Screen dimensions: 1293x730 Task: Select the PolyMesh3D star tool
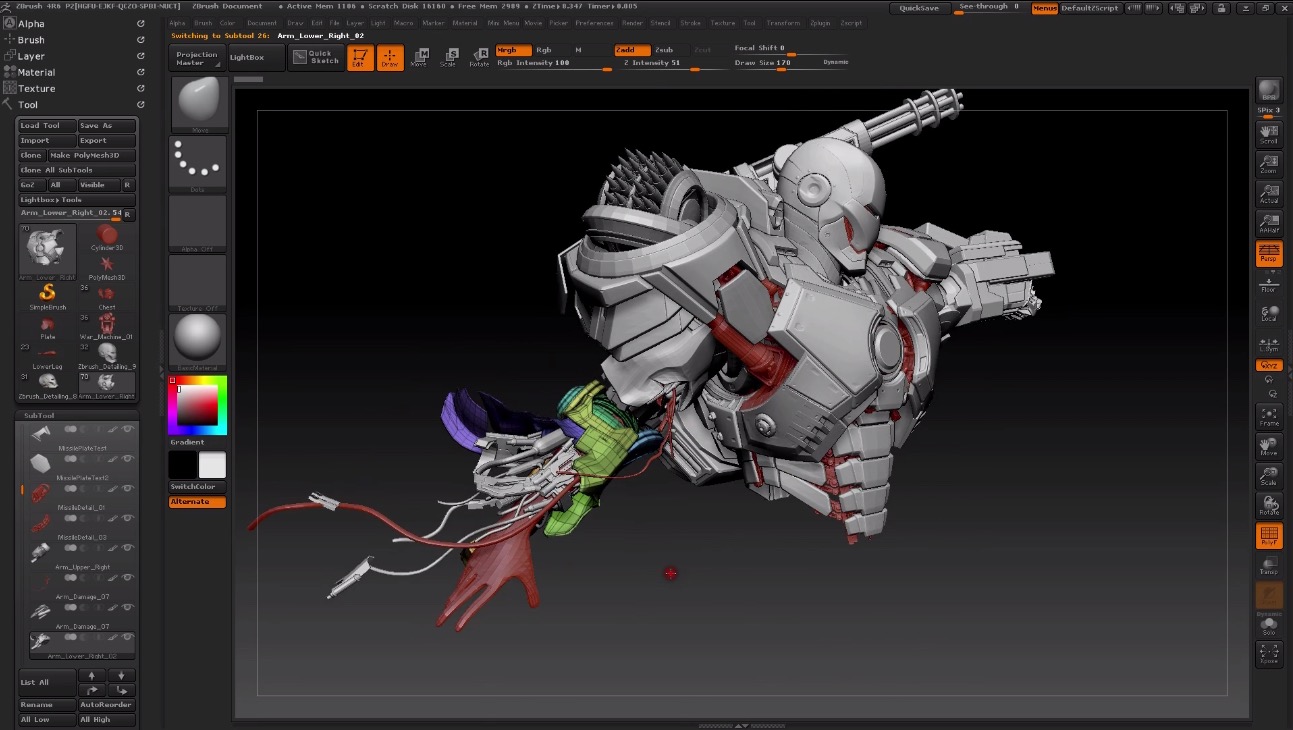tap(107, 266)
